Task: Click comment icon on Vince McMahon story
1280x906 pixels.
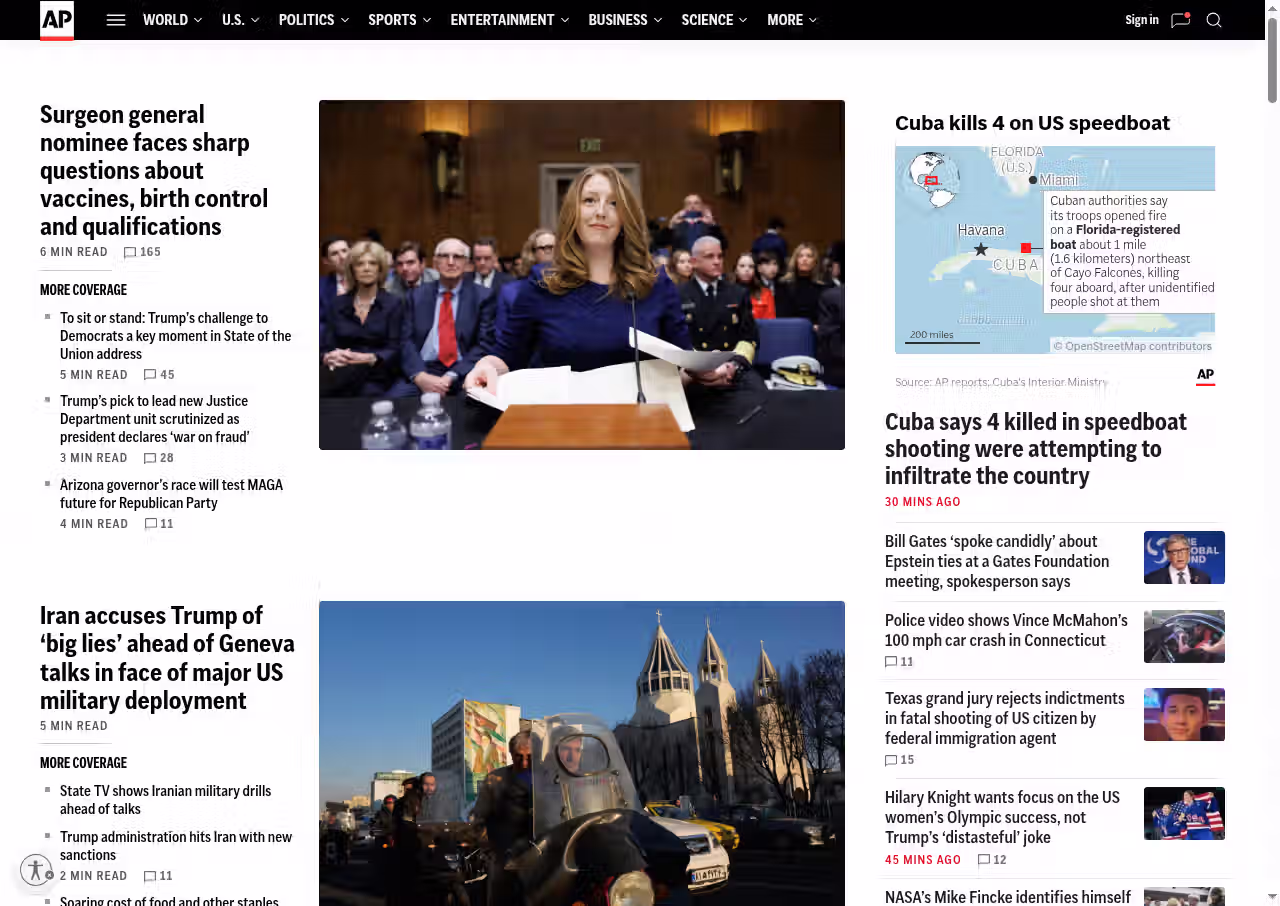Action: (891, 662)
